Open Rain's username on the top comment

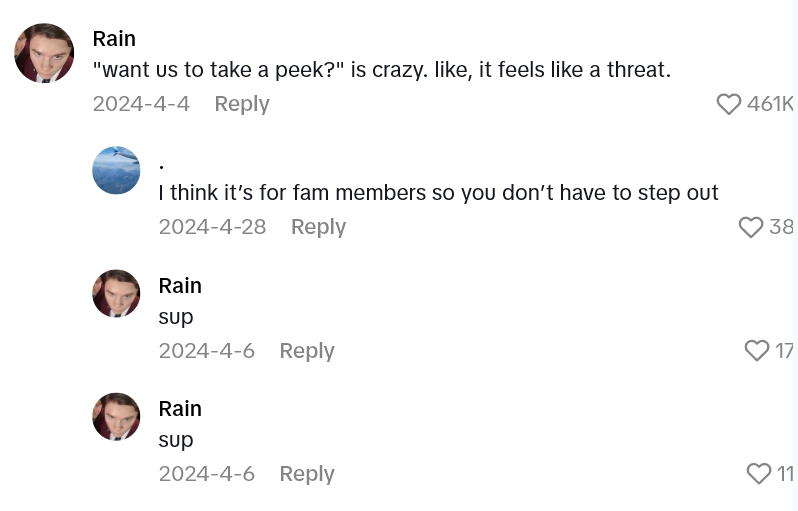[x=114, y=39]
